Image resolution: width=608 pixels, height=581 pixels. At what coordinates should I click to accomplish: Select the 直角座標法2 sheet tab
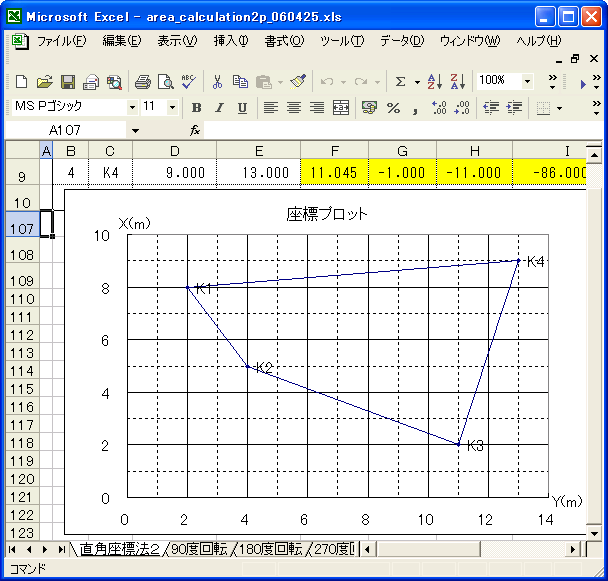coord(119,550)
